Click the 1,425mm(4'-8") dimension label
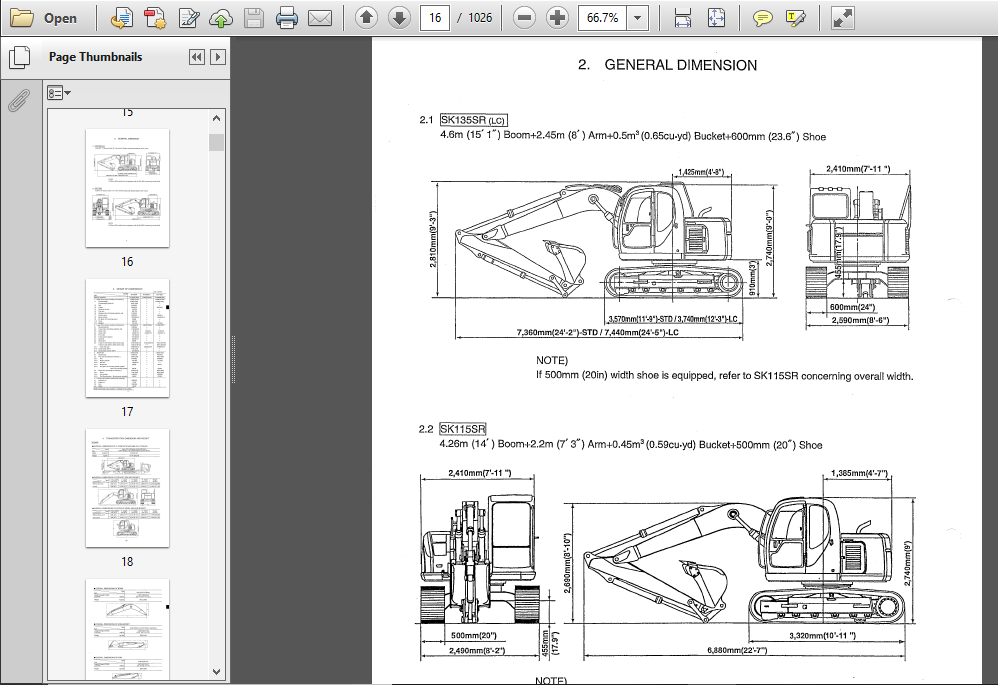Image resolution: width=998 pixels, height=685 pixels. coord(700,172)
